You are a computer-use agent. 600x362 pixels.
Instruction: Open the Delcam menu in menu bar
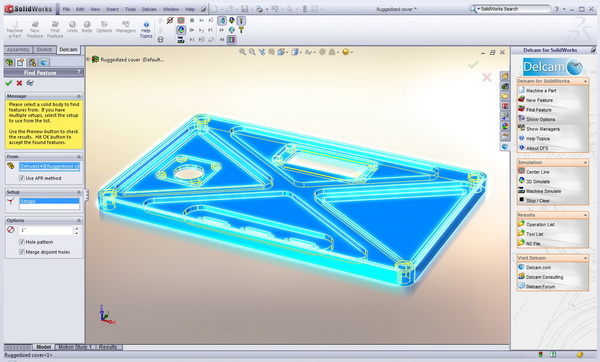point(149,9)
